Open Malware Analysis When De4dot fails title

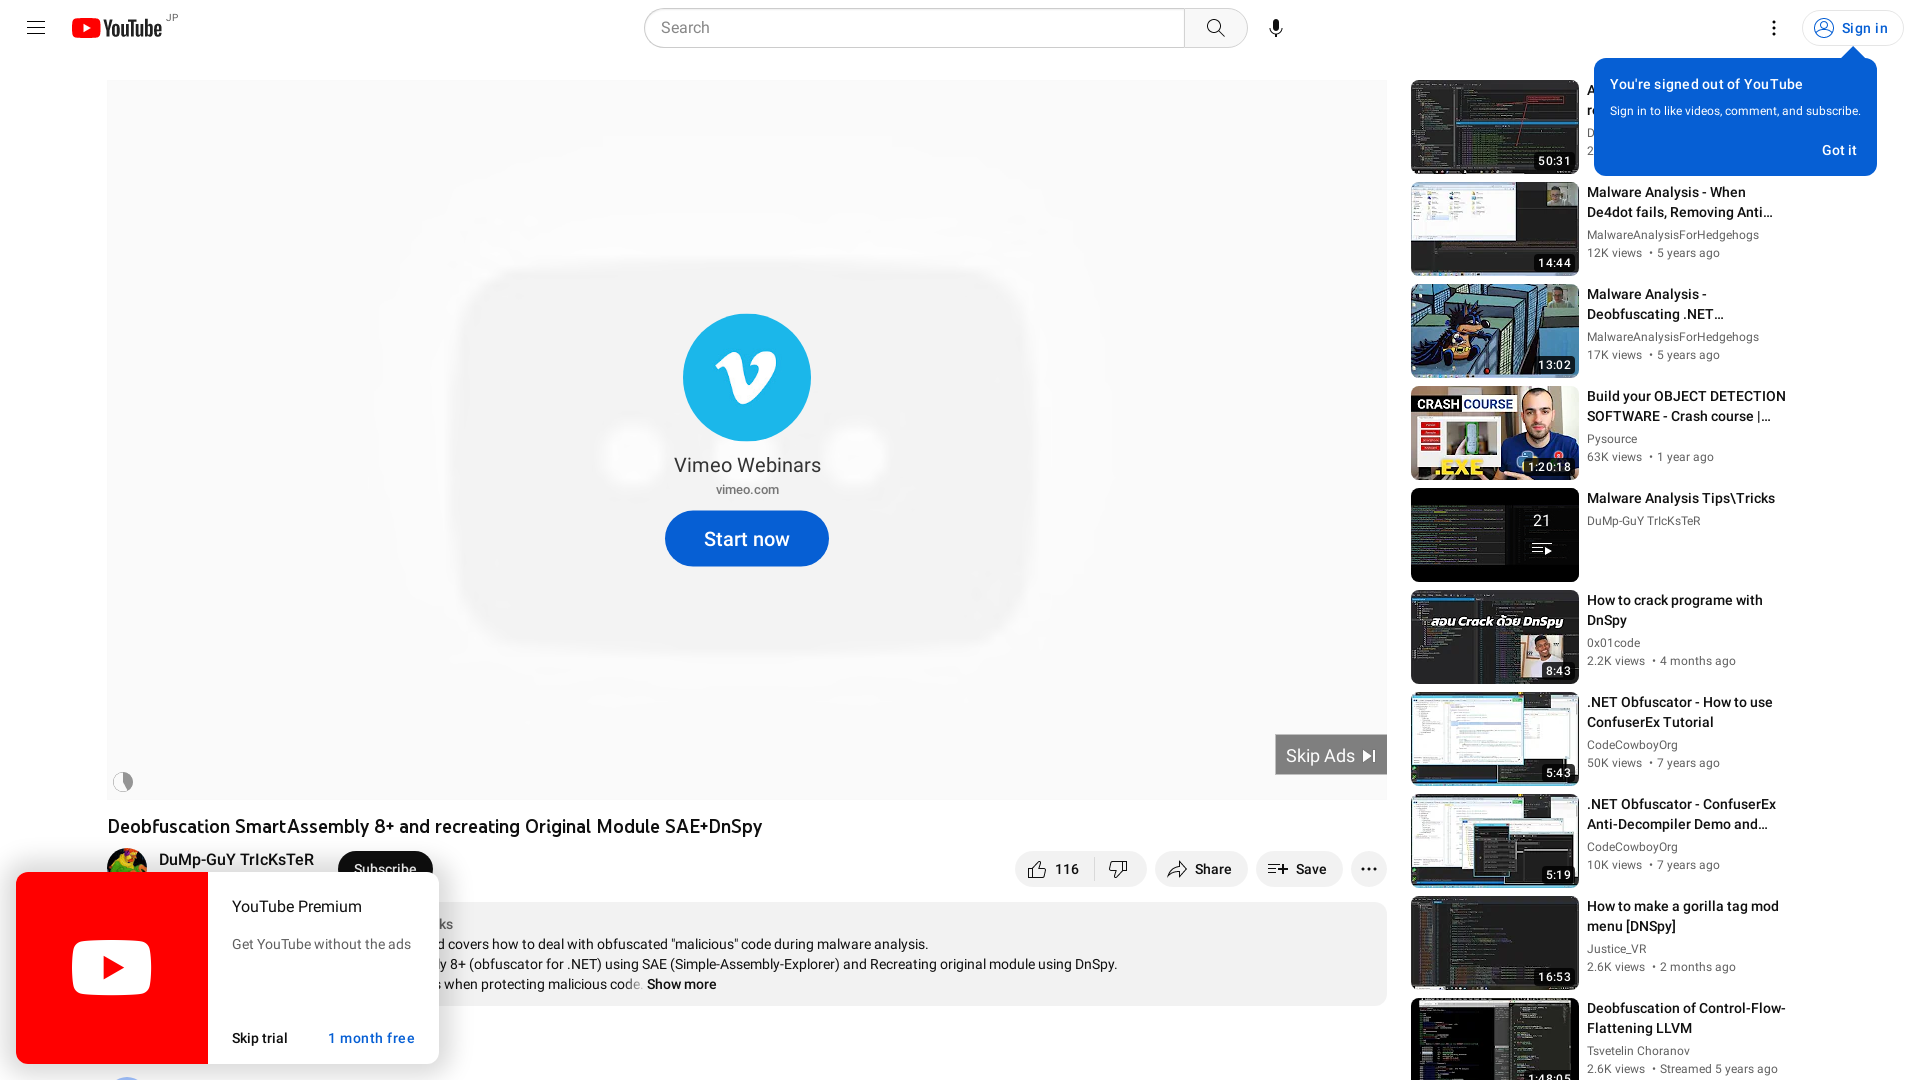[x=1679, y=202]
